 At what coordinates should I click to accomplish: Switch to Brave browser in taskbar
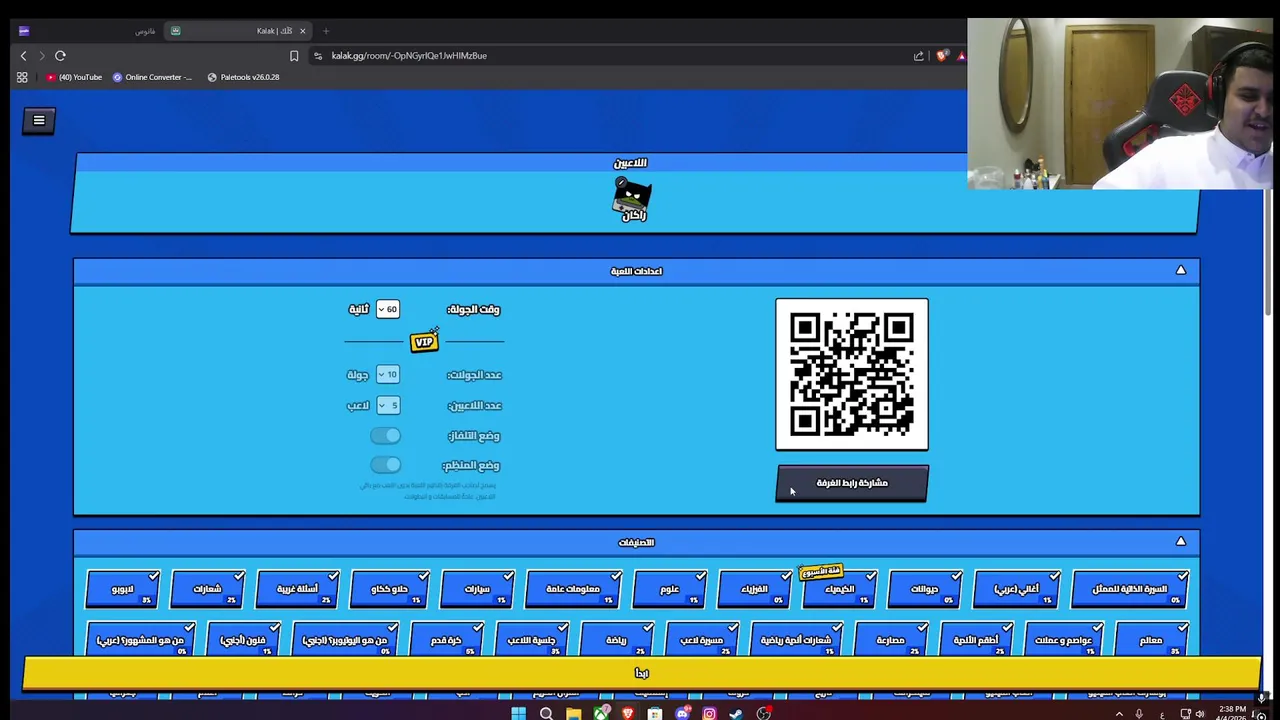[x=628, y=713]
